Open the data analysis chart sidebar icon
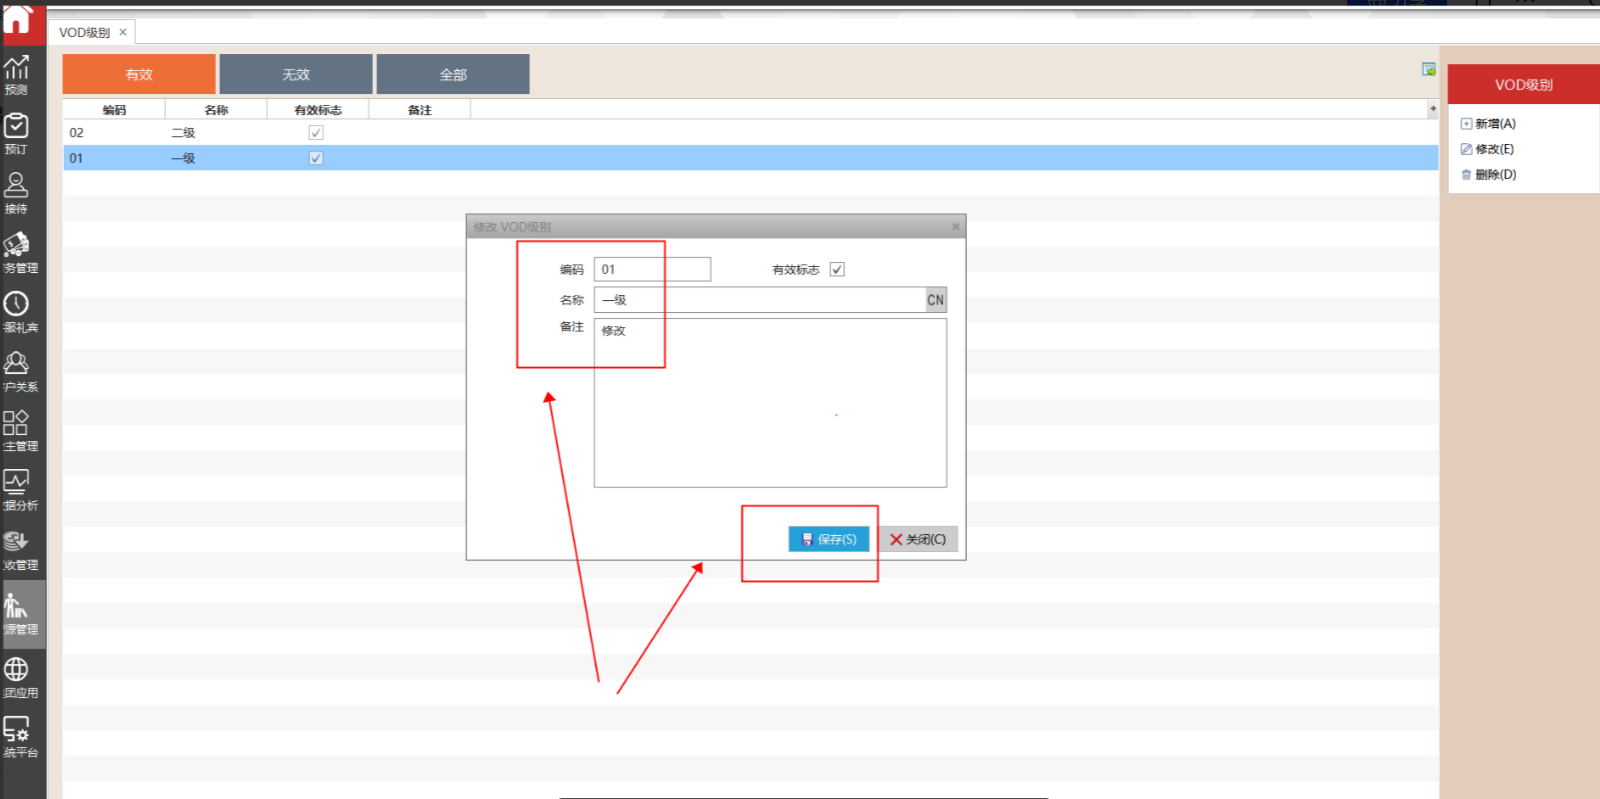Image resolution: width=1600 pixels, height=799 pixels. tap(17, 489)
